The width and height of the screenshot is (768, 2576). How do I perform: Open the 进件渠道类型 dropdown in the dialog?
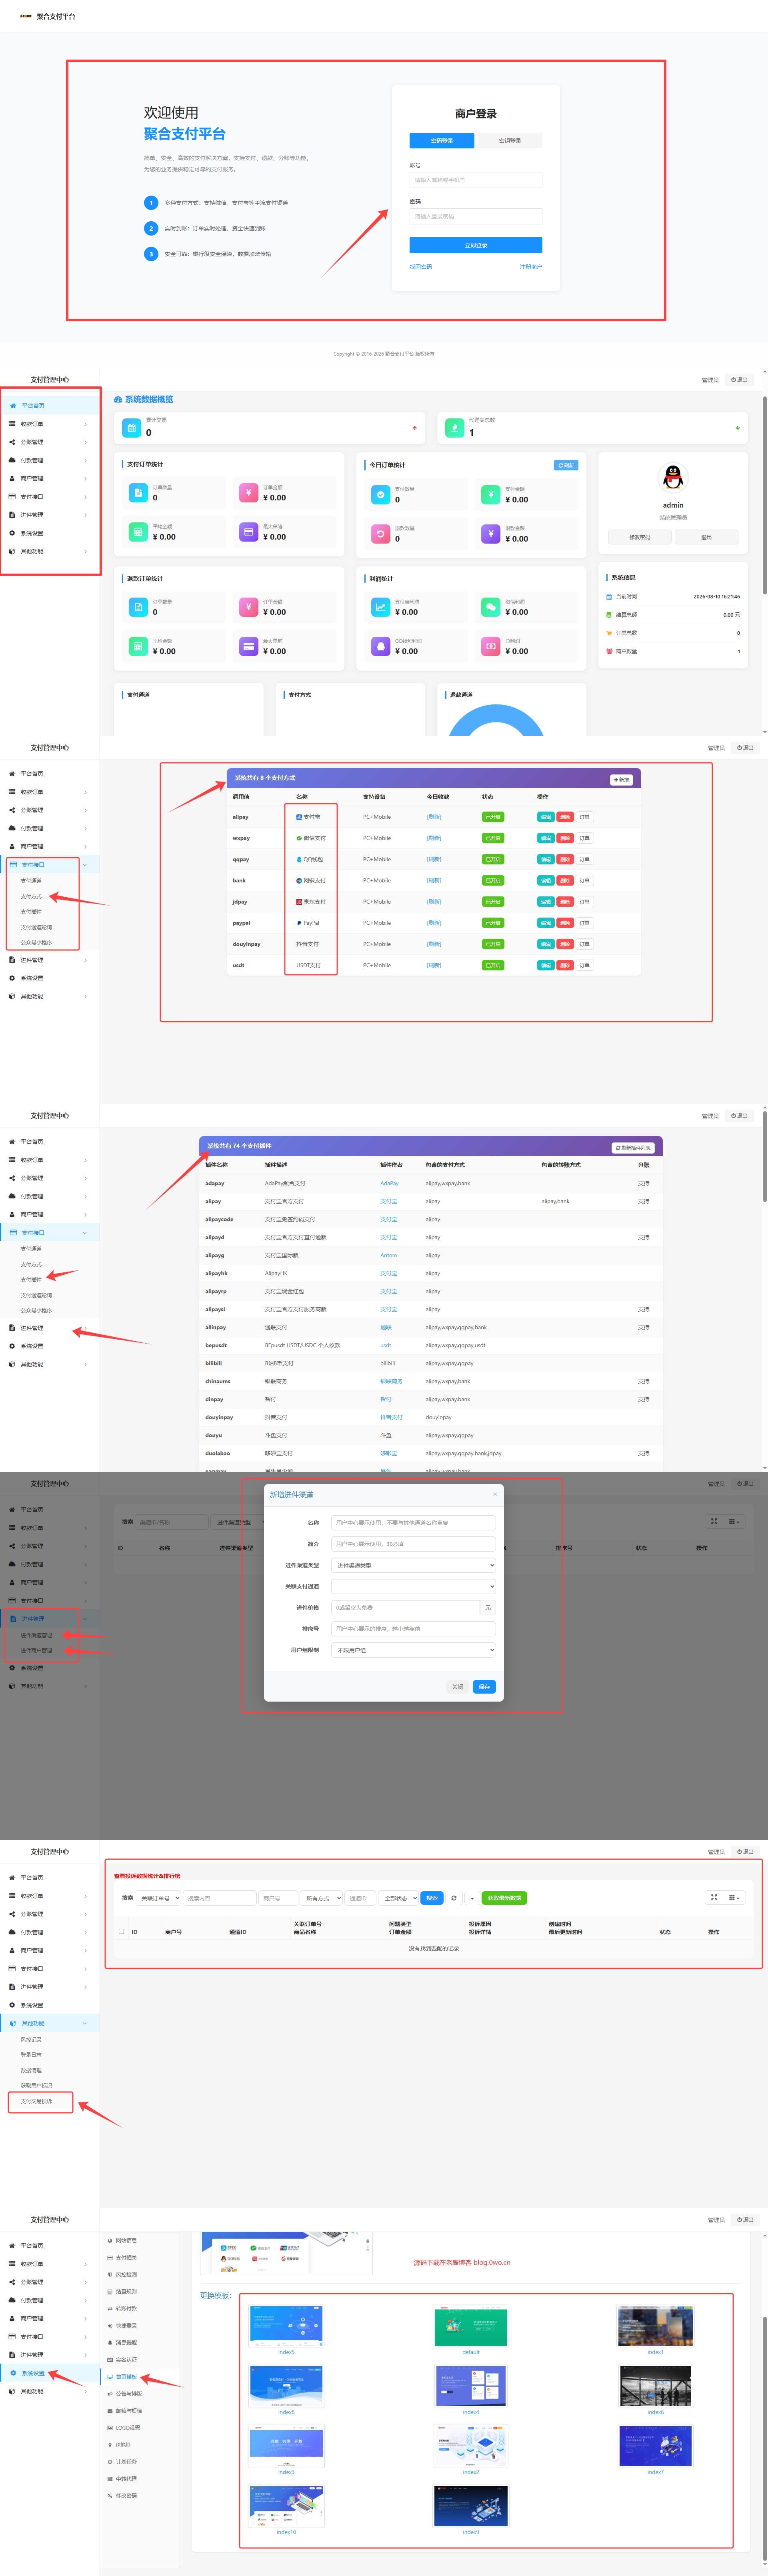coord(413,1565)
